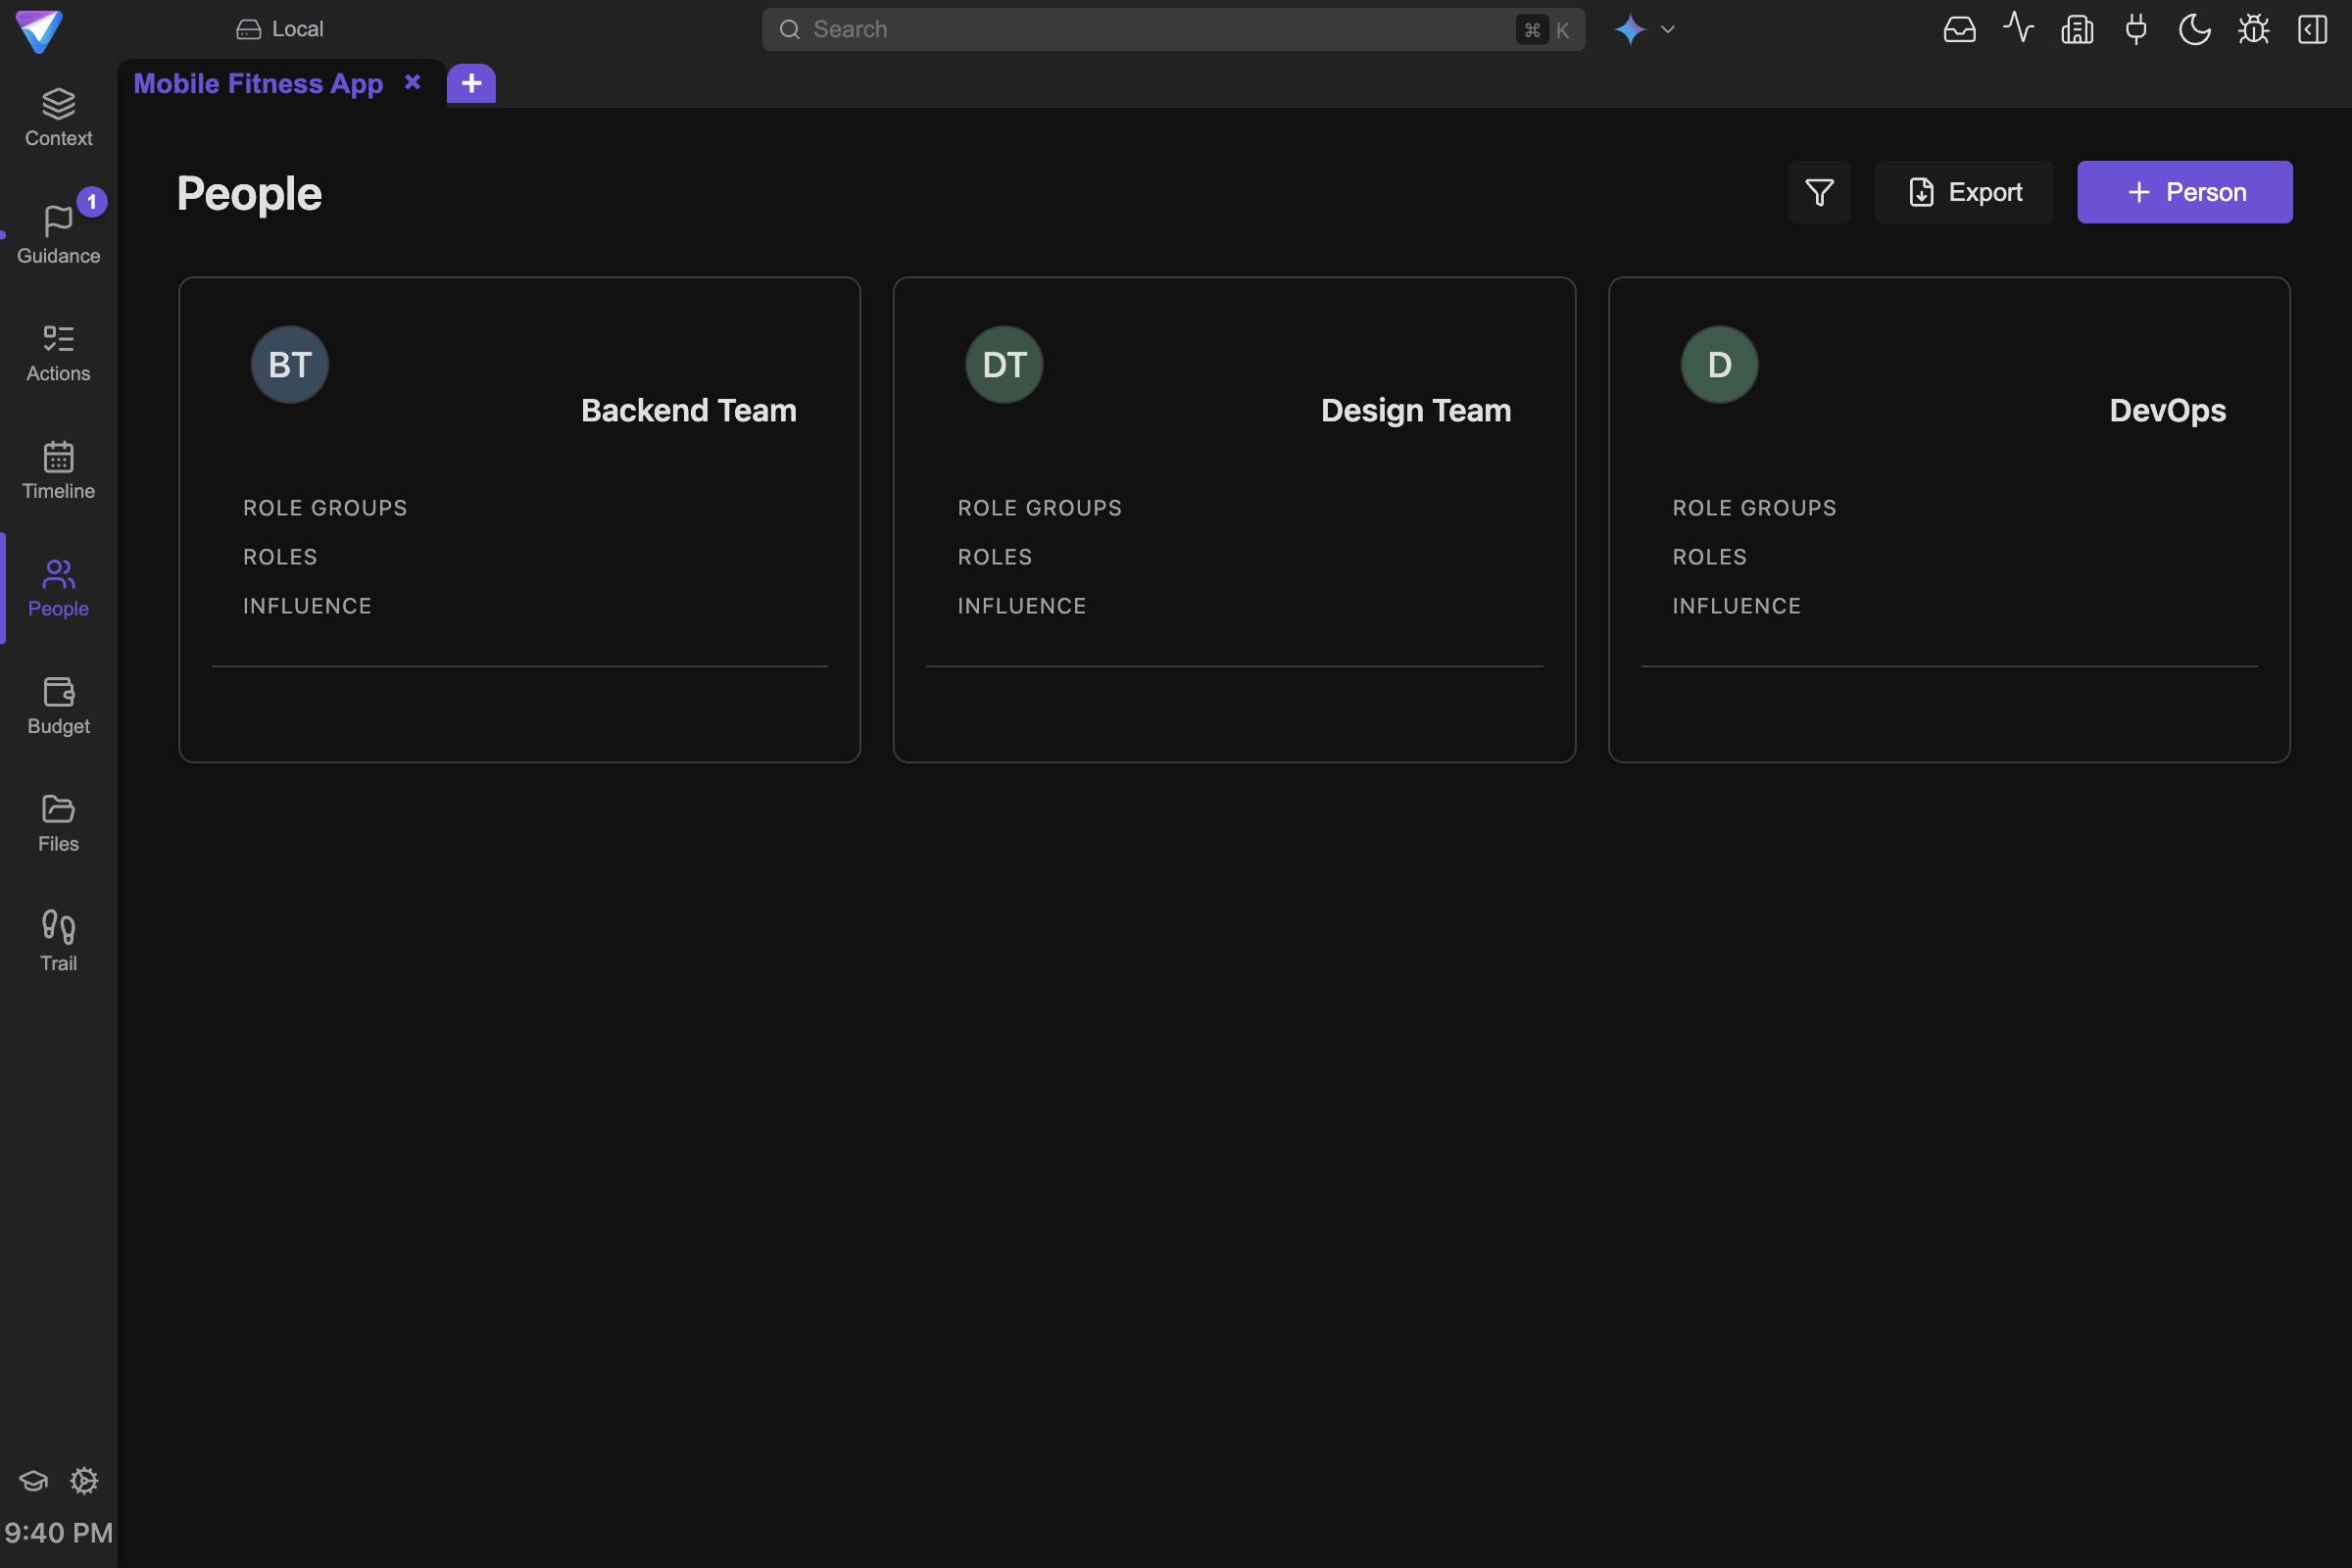This screenshot has width=2352, height=1568.
Task: Open the Trail footprints section
Action: [58, 942]
